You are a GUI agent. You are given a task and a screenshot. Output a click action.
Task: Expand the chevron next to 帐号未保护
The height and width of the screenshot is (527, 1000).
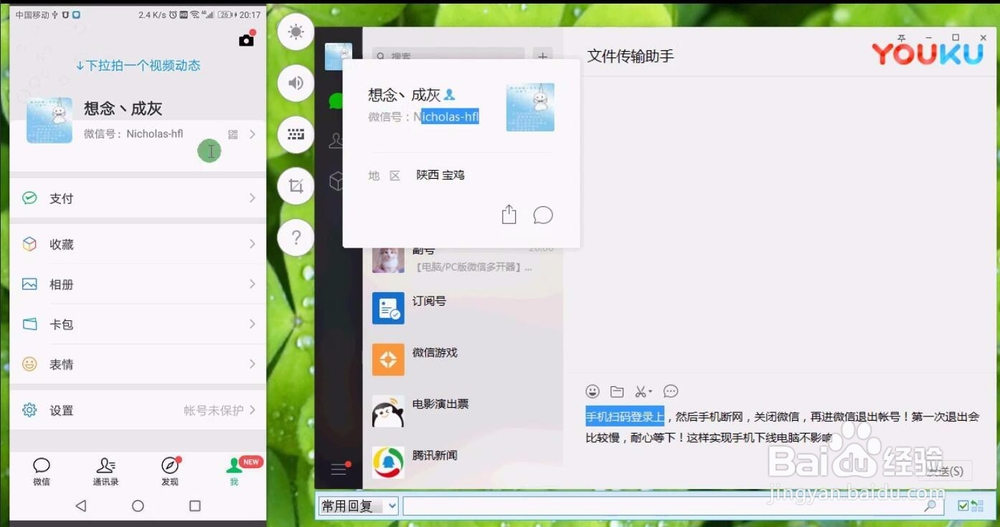coord(253,410)
